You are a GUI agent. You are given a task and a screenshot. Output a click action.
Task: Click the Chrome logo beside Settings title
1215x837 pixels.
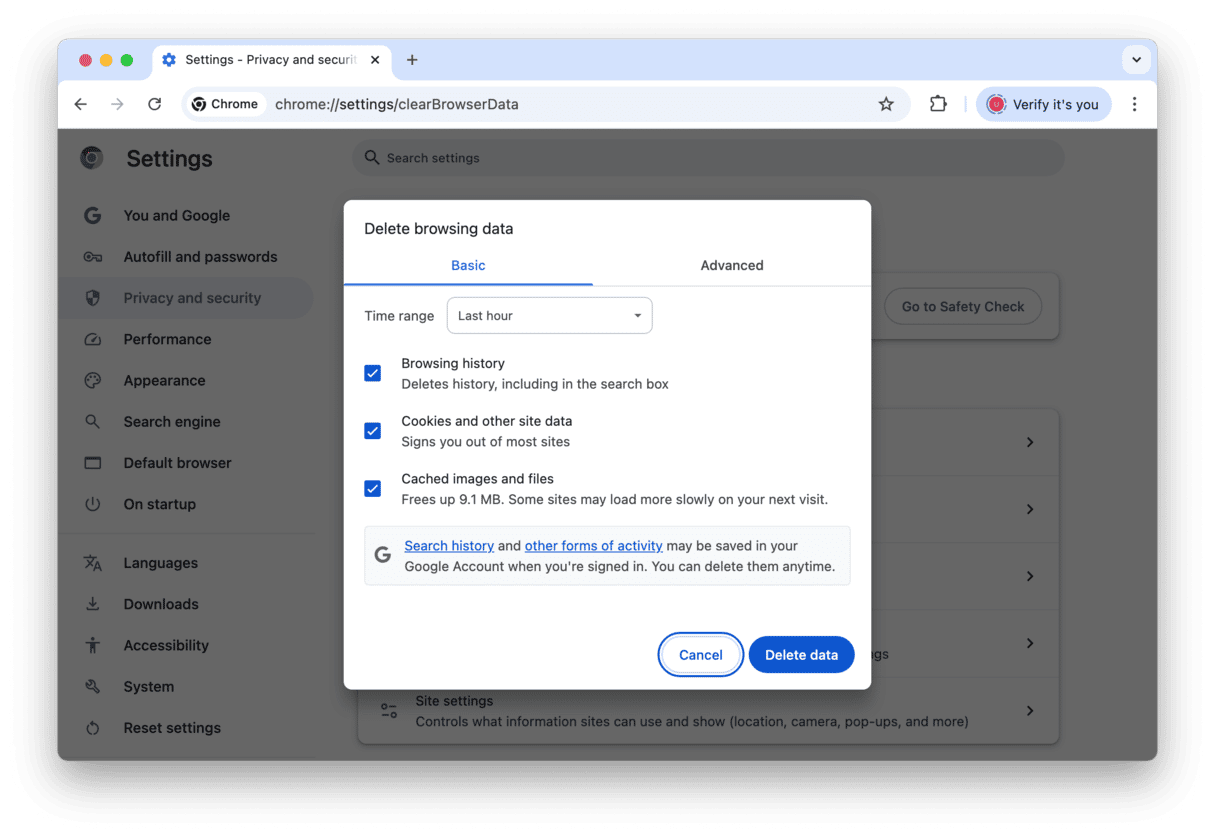[92, 158]
